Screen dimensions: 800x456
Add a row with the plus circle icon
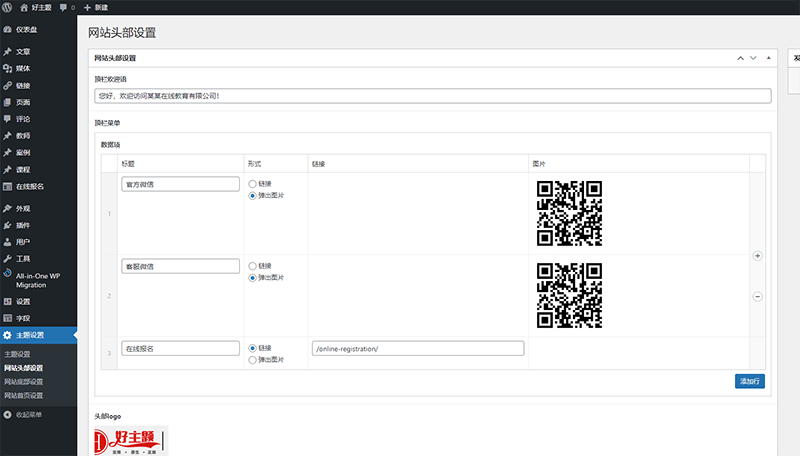758,256
